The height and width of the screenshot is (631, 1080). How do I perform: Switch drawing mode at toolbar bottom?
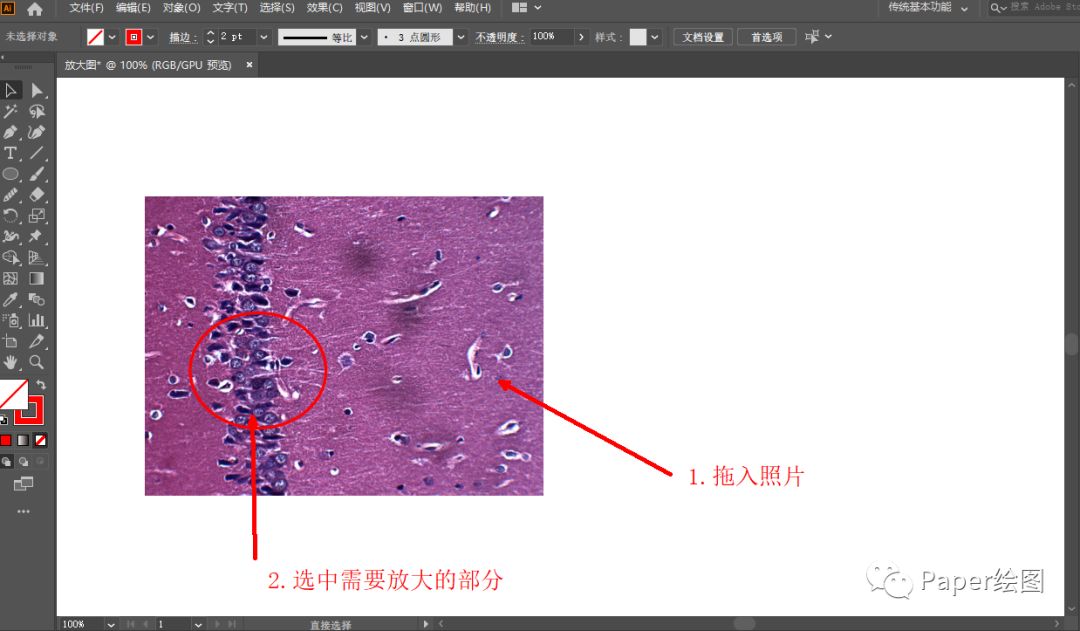coord(22,462)
